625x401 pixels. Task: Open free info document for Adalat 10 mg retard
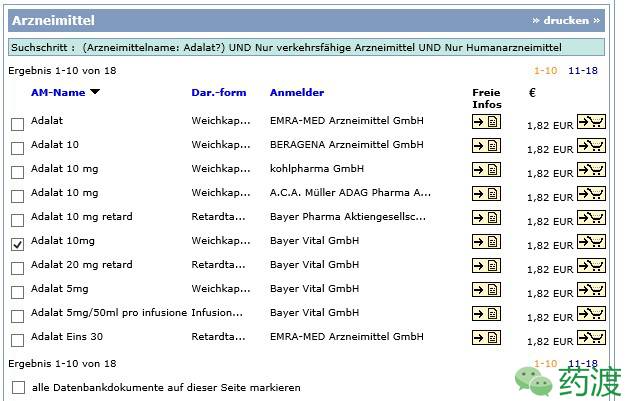tap(486, 218)
